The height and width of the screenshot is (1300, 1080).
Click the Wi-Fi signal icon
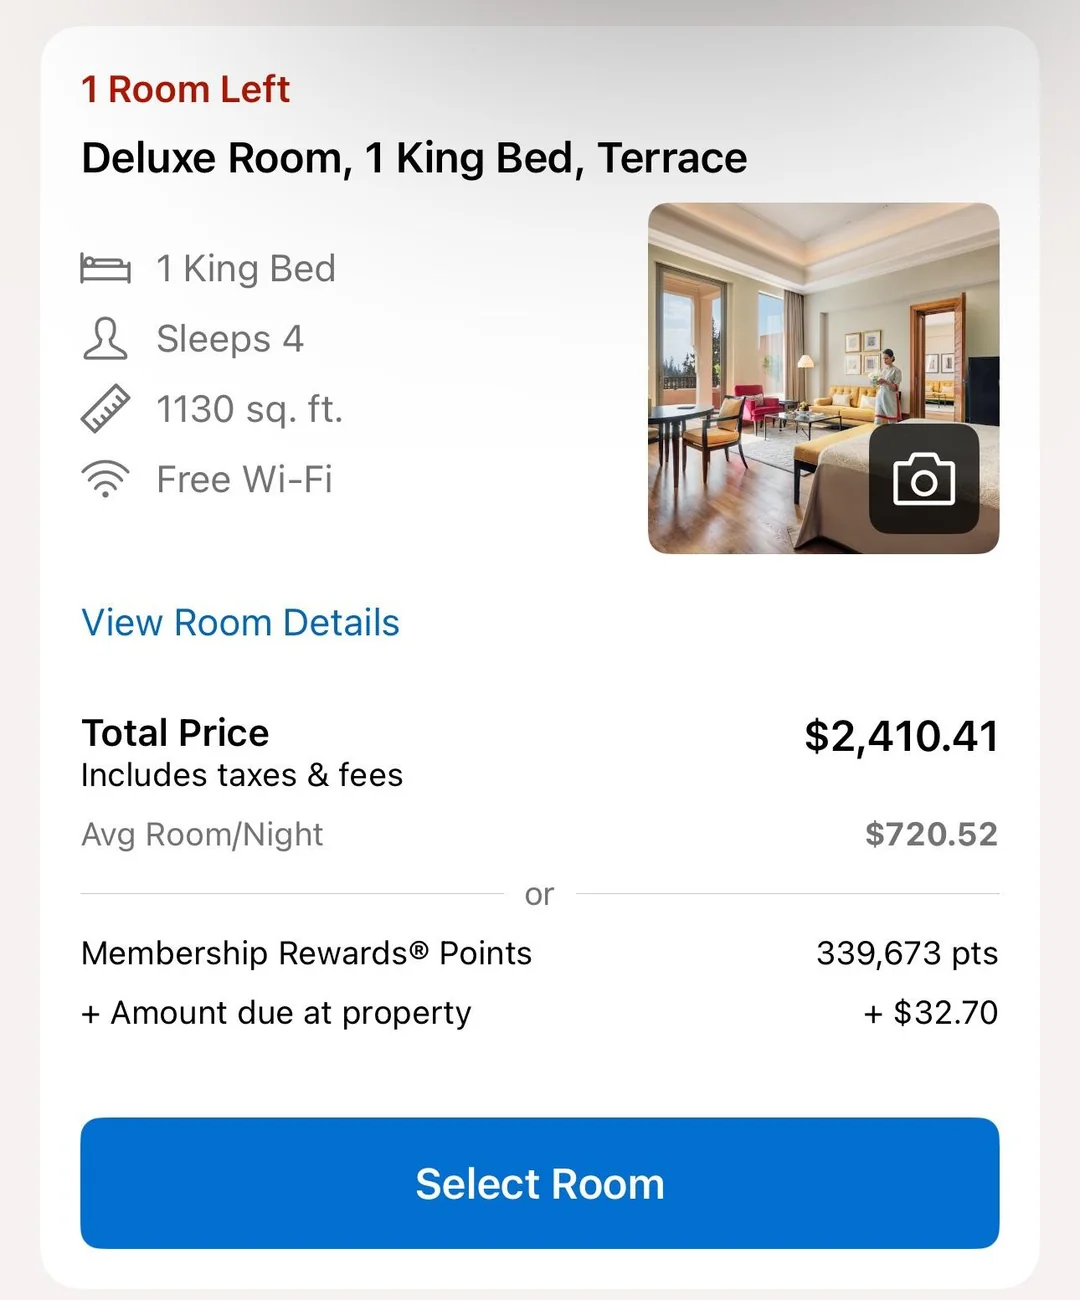click(x=105, y=479)
